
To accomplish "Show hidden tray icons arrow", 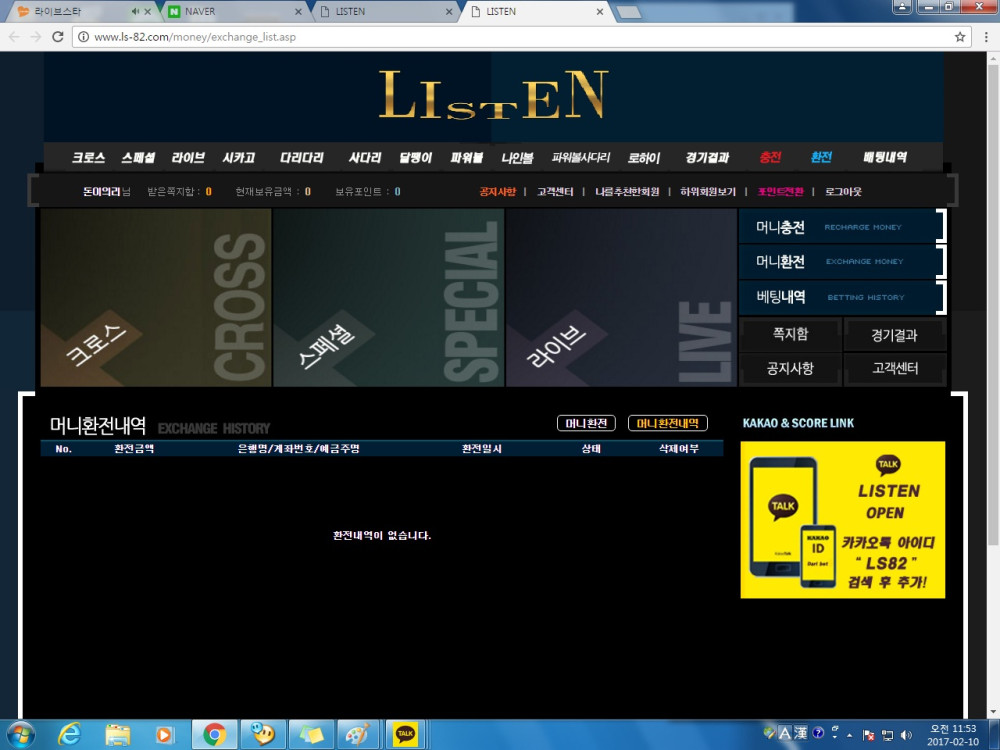I will (849, 735).
